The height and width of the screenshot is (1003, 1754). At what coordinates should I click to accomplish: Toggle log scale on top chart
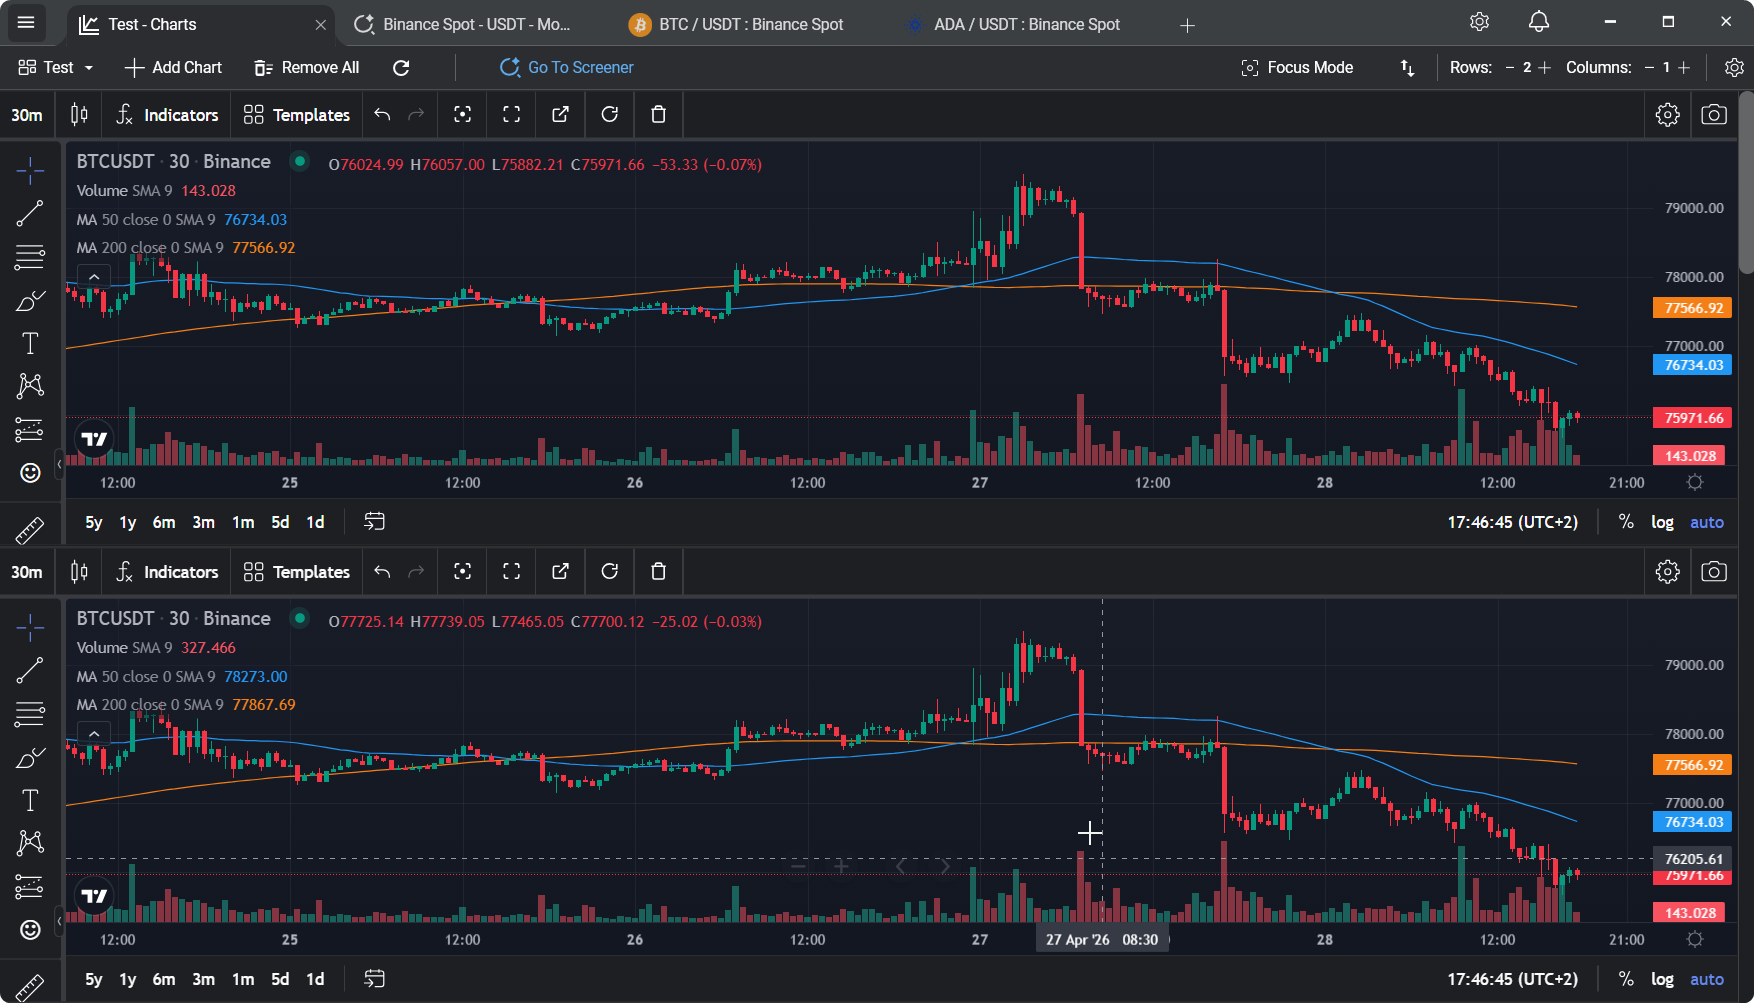(x=1662, y=522)
